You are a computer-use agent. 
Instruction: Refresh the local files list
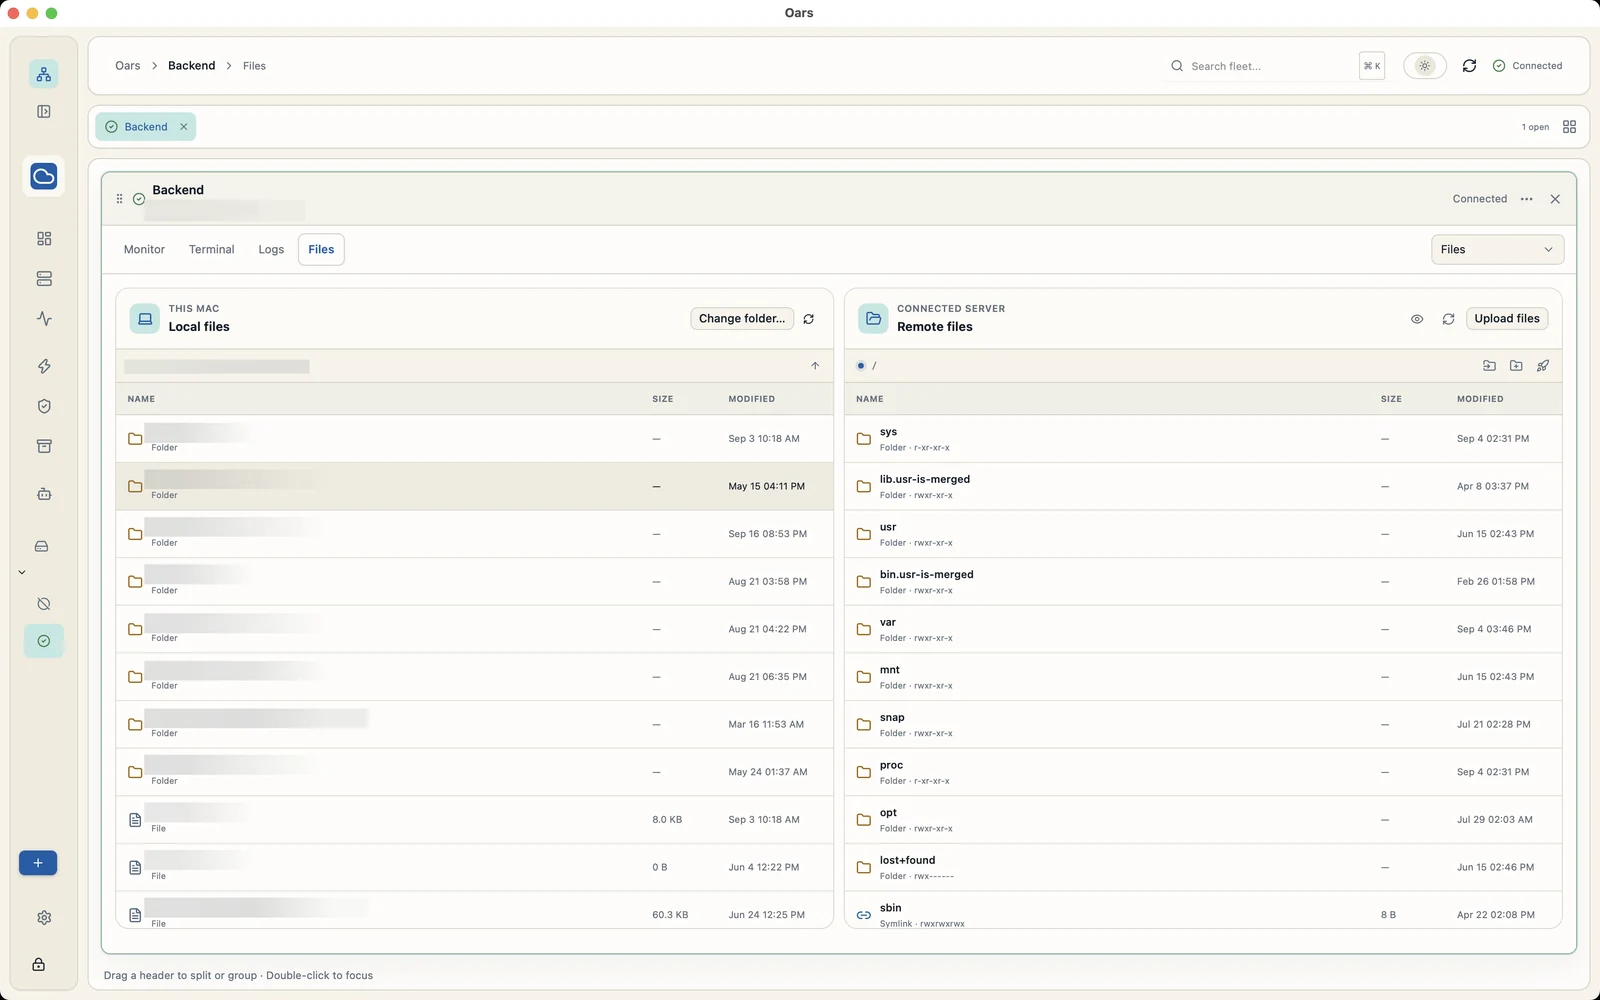click(x=808, y=319)
